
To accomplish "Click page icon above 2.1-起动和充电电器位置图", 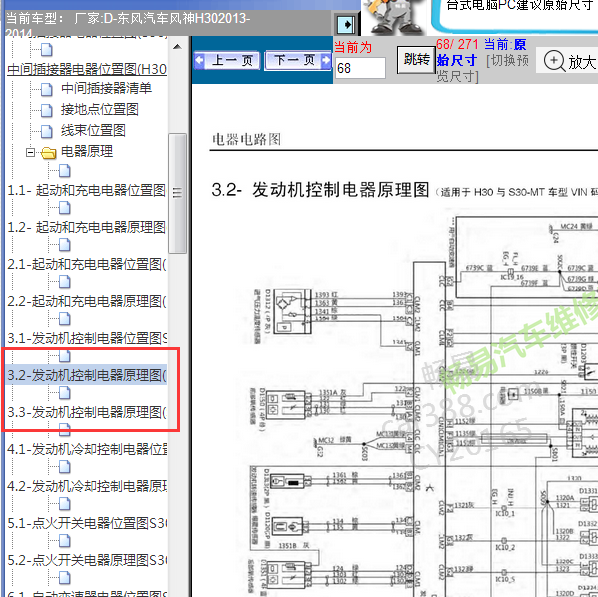I will 65,245.
